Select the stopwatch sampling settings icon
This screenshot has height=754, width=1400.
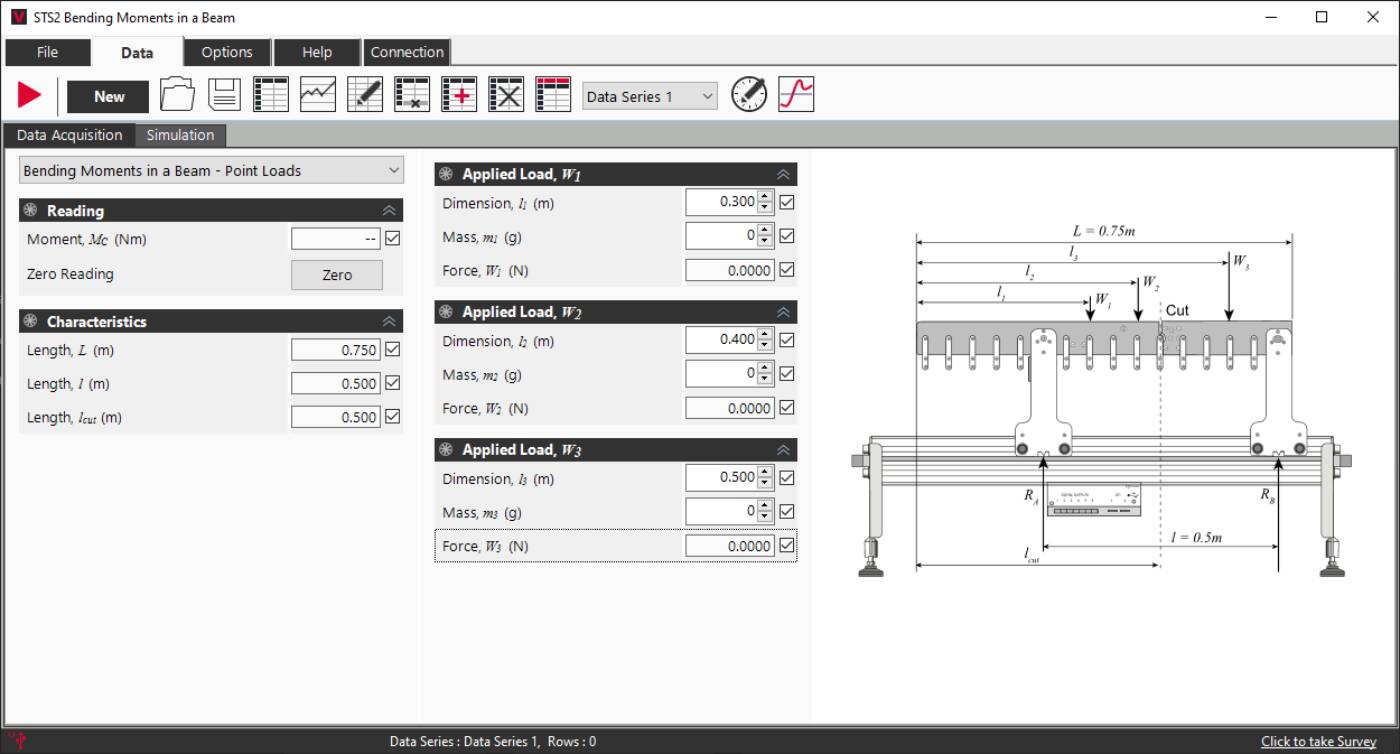(x=748, y=93)
